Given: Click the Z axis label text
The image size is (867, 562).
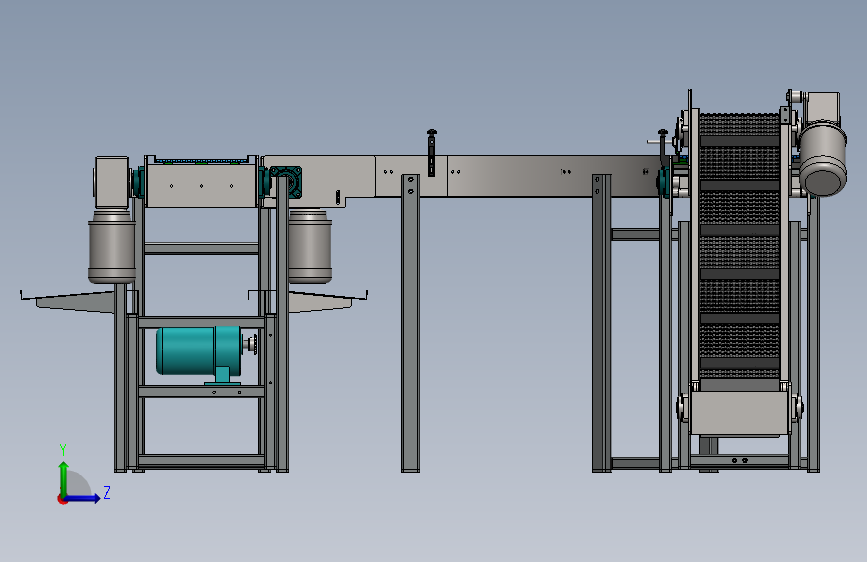Looking at the screenshot, I should [x=107, y=492].
